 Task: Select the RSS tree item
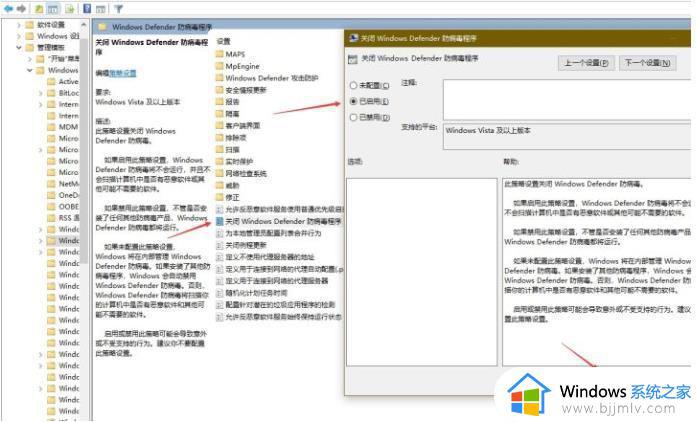[67, 217]
